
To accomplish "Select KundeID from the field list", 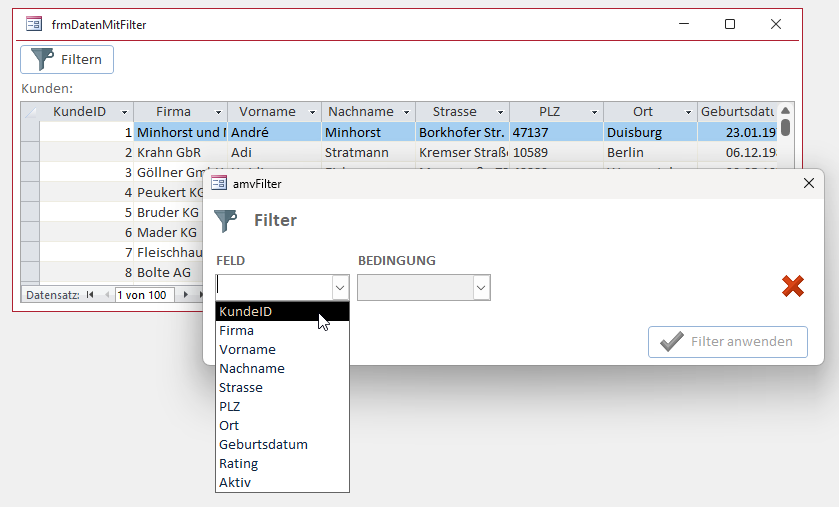I will click(282, 311).
